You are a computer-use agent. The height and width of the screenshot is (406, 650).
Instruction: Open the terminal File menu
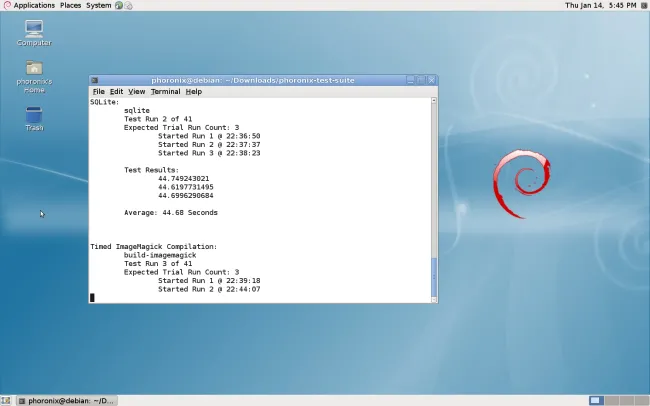tap(98, 91)
